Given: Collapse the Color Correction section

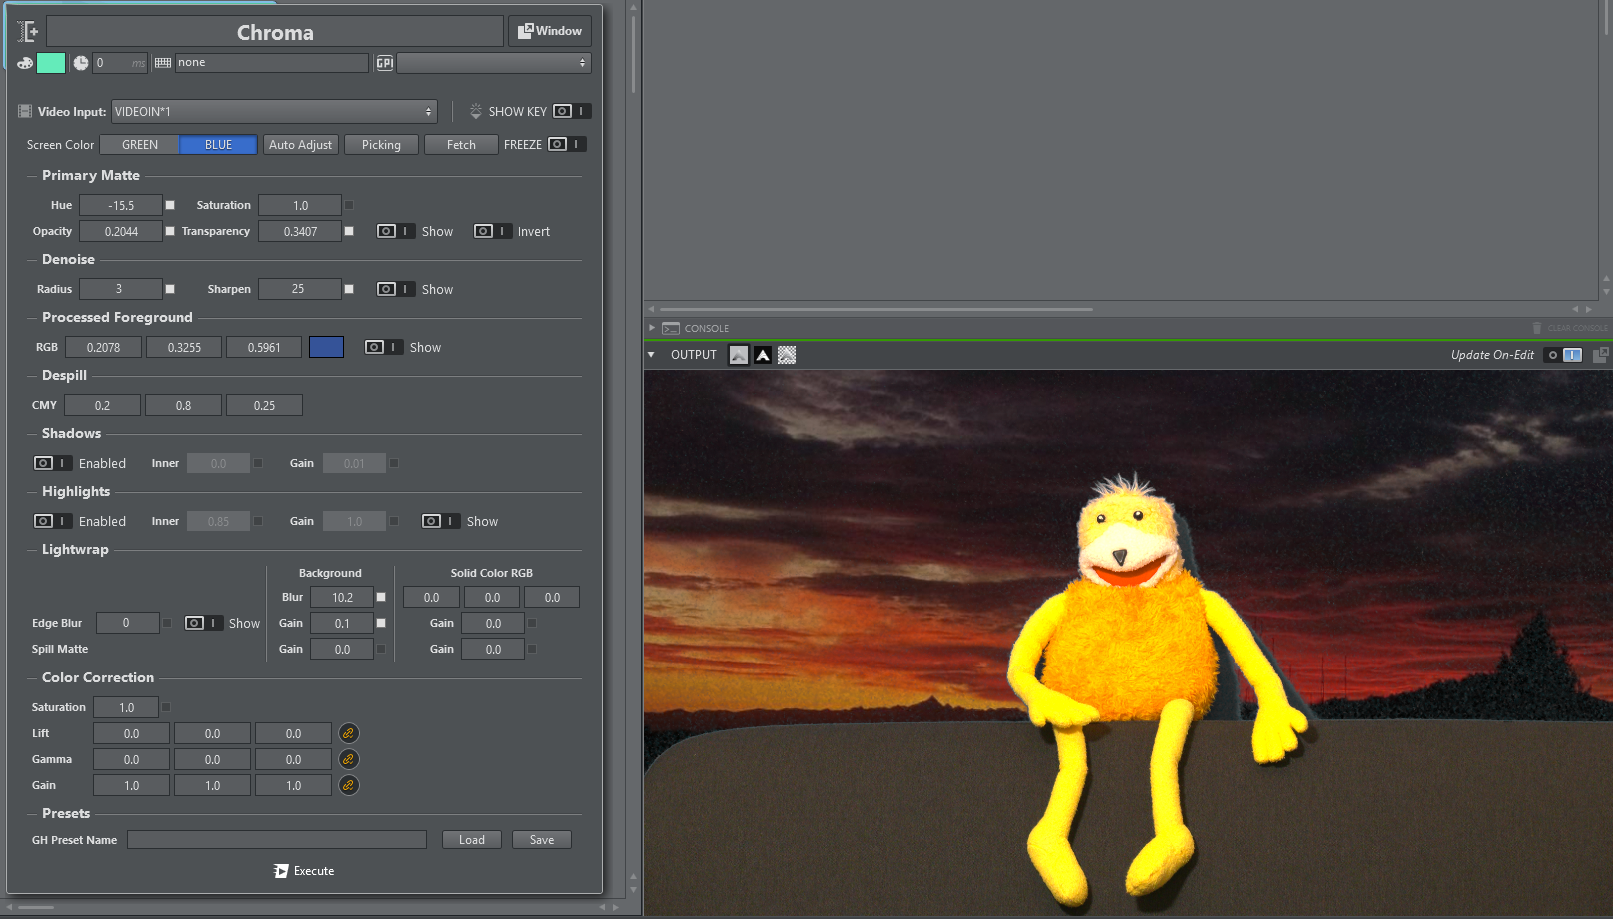Looking at the screenshot, I should [x=32, y=678].
